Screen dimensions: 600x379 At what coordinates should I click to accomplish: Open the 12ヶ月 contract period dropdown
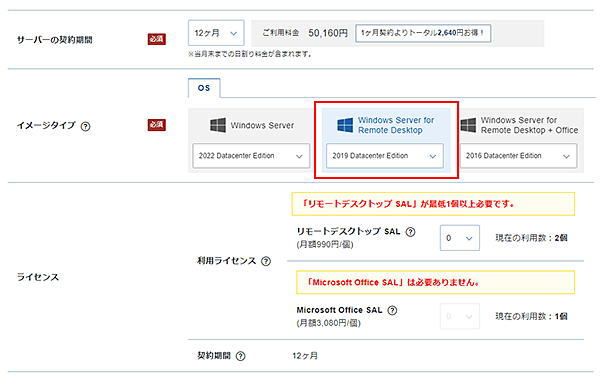click(x=216, y=33)
